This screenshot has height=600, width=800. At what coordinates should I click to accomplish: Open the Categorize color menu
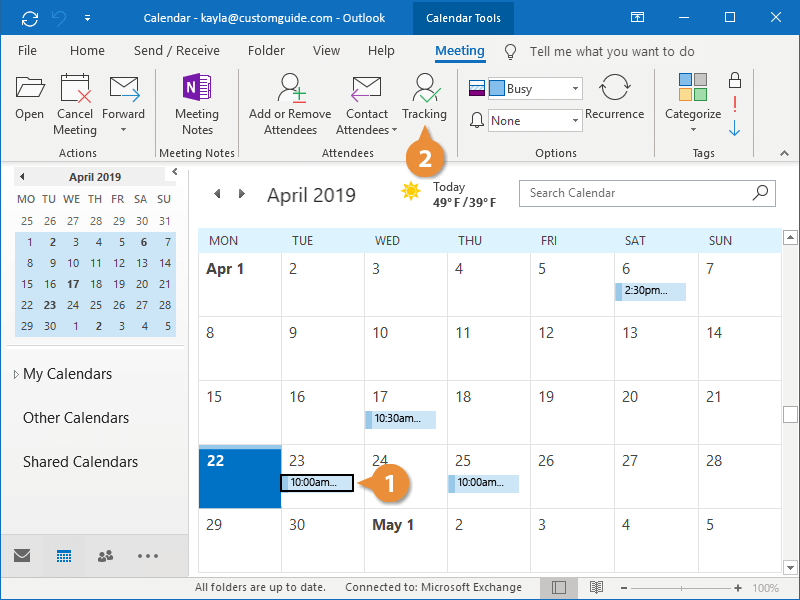coord(693,103)
